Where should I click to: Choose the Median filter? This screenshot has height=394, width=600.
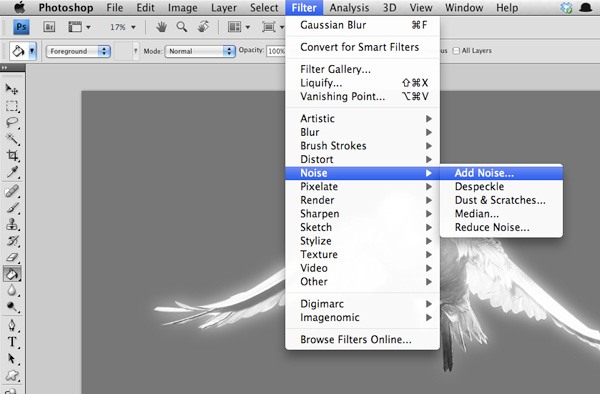[x=501, y=214]
